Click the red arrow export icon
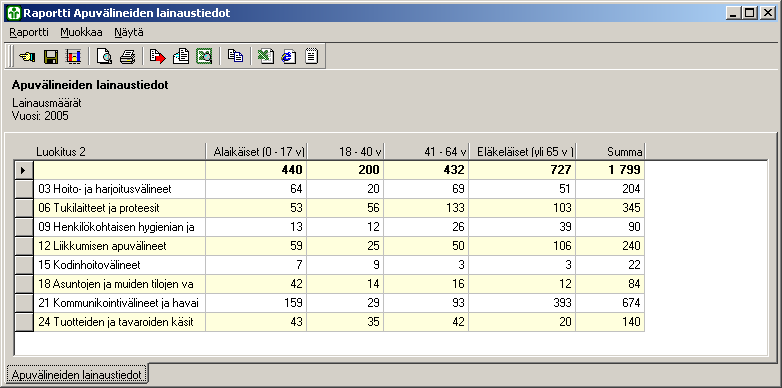Screen dimensions: 782x388 (158, 56)
